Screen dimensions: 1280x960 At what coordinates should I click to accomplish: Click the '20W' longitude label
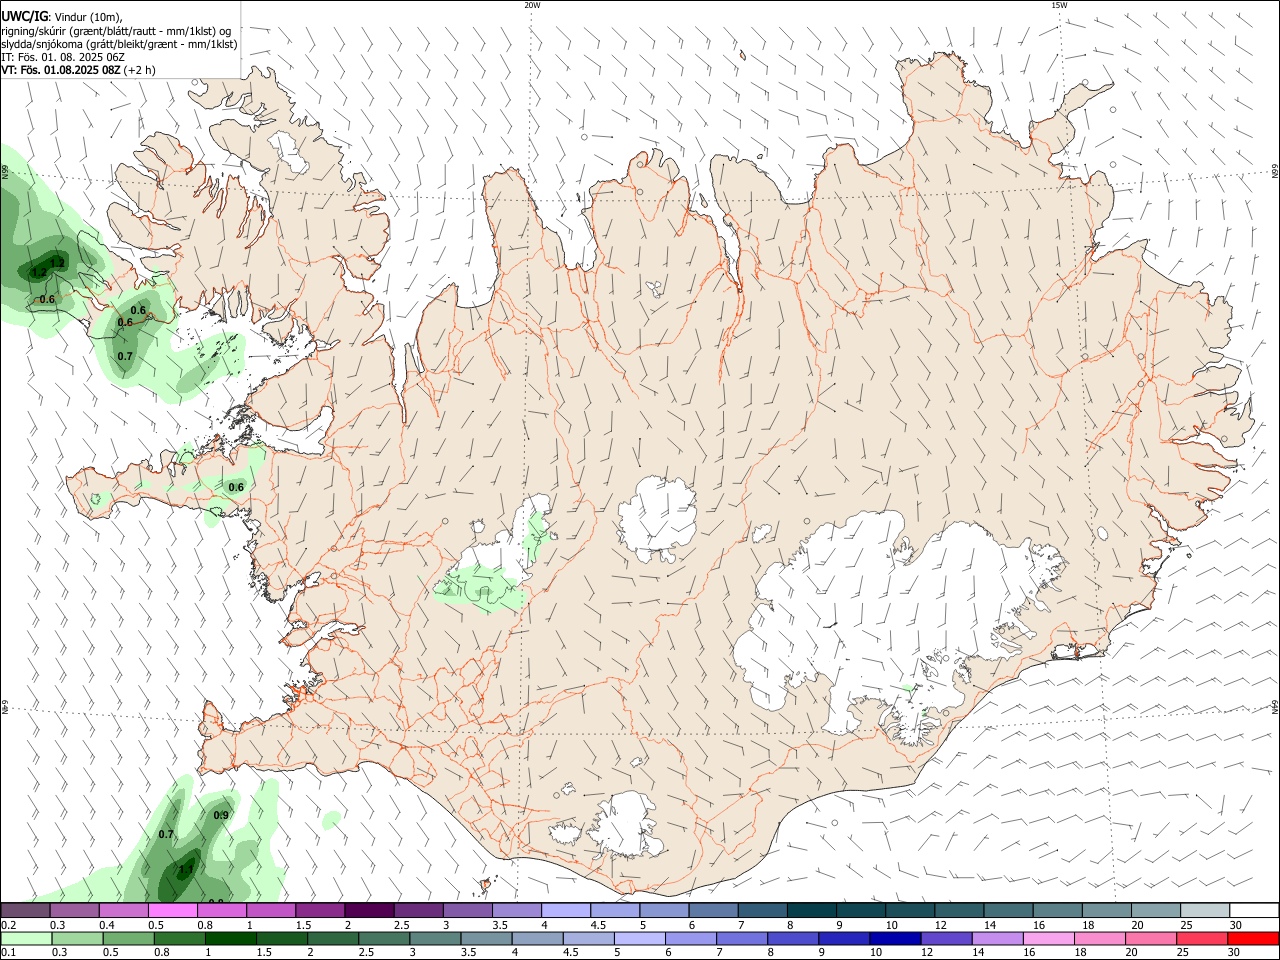[x=532, y=5]
